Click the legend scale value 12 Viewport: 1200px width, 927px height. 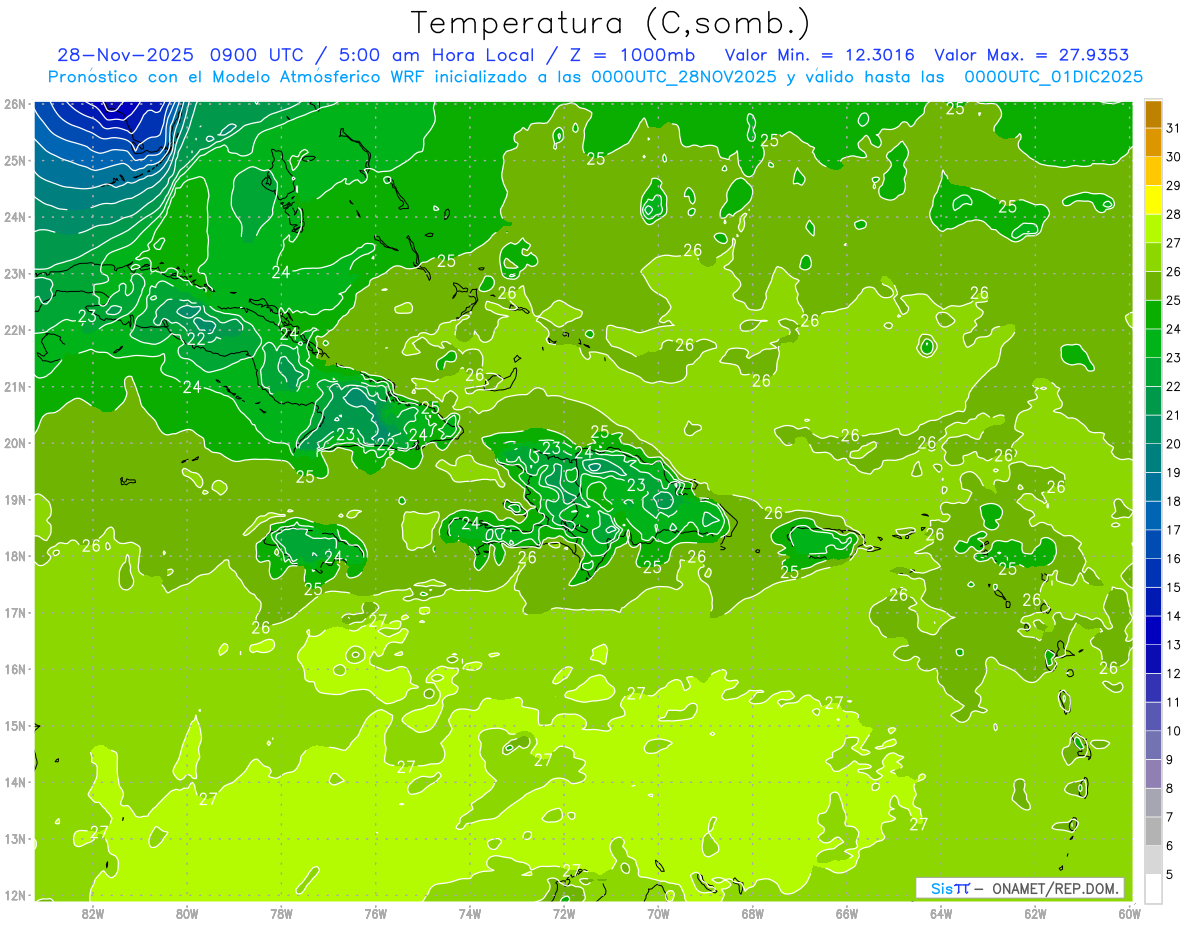click(x=1173, y=673)
